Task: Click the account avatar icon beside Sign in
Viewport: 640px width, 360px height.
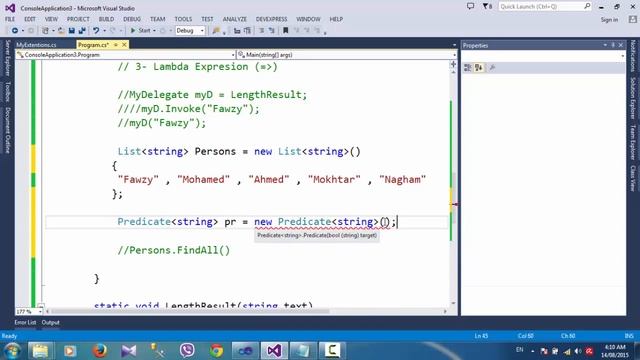Action: tap(633, 19)
